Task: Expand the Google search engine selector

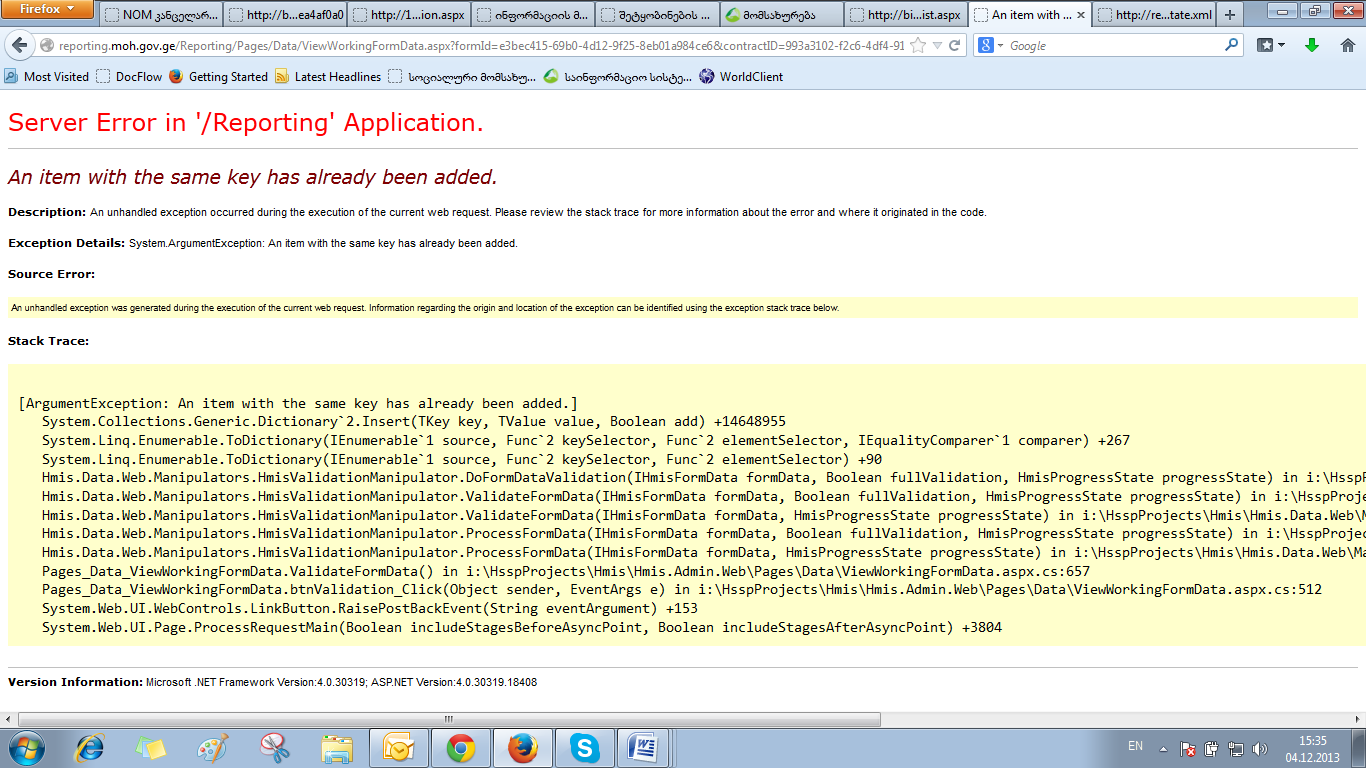Action: pyautogui.click(x=990, y=46)
